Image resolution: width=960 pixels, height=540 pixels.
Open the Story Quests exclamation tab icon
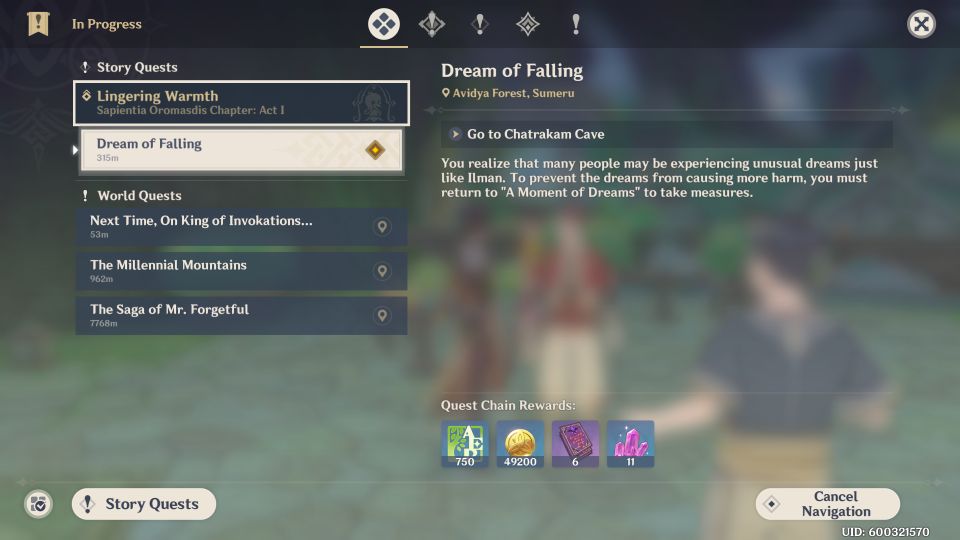tap(480, 24)
